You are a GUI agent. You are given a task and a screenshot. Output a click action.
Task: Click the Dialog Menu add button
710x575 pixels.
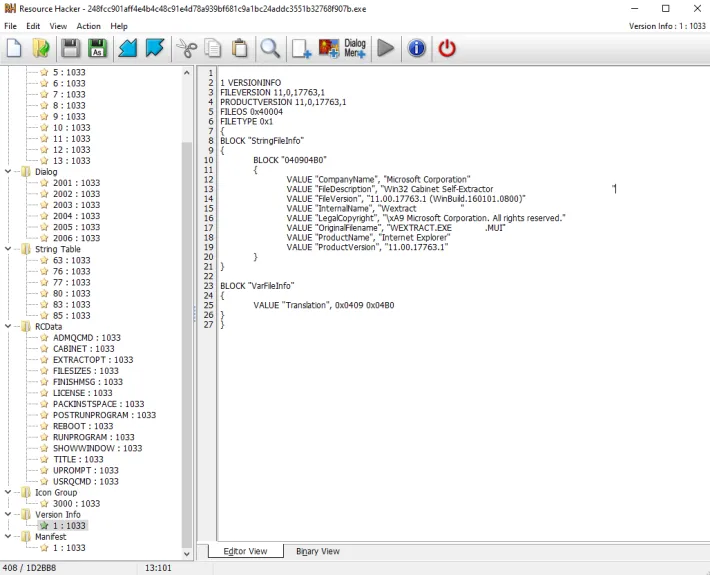tap(355, 48)
